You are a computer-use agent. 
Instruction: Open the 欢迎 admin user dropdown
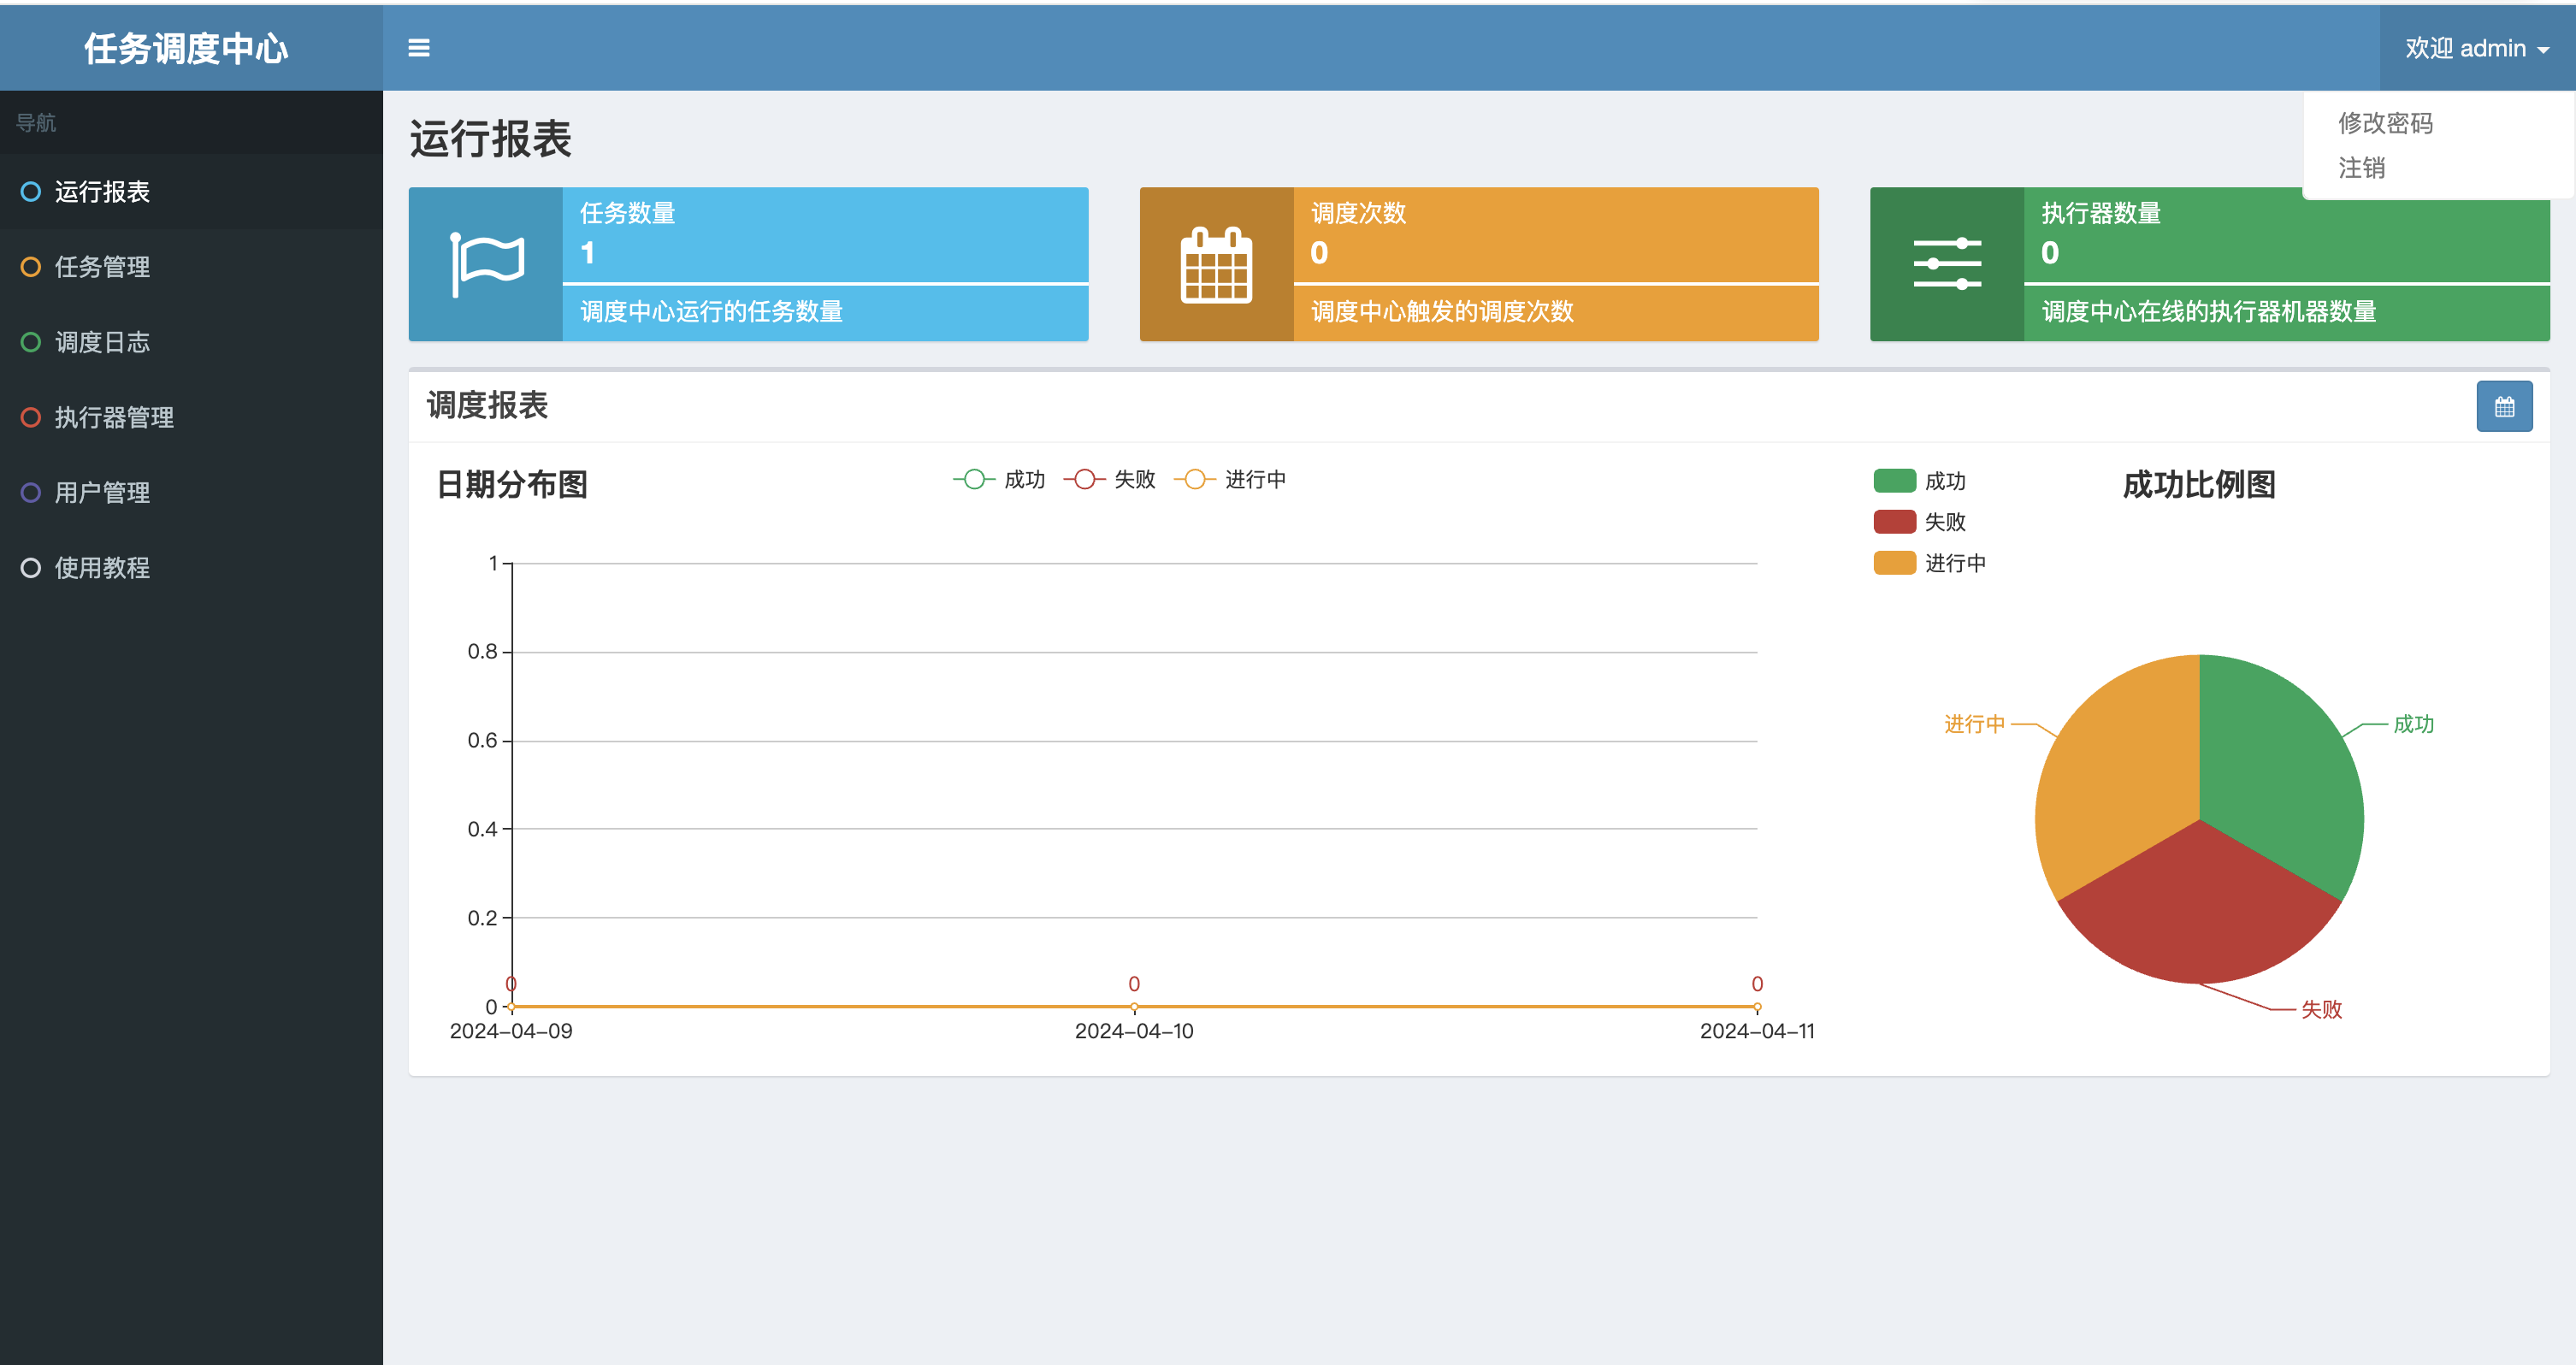pos(2476,48)
